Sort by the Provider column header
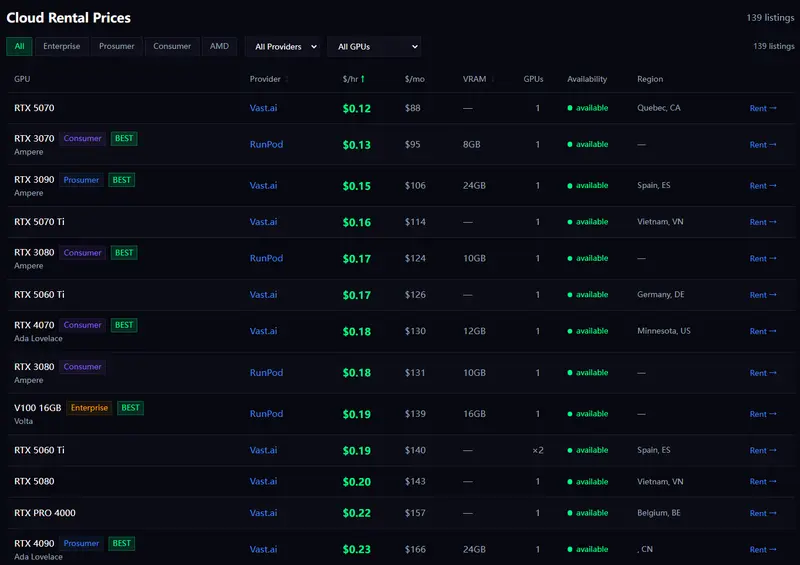 pos(269,79)
